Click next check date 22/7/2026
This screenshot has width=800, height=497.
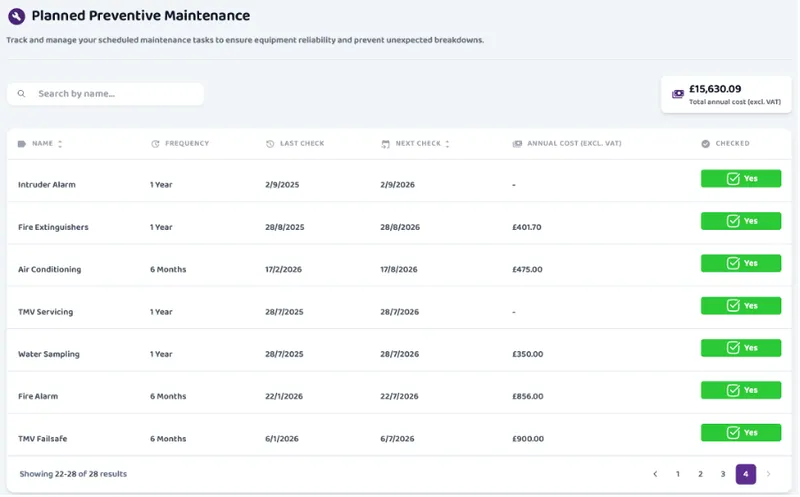(399, 396)
